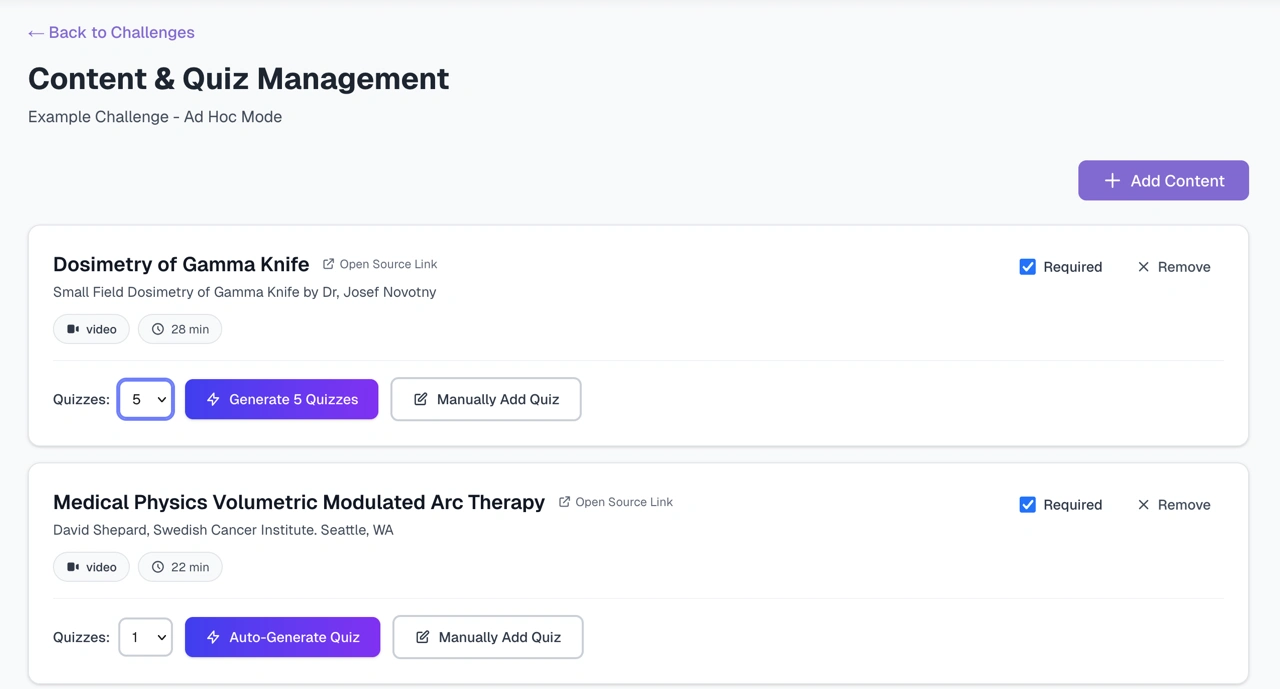Uncheck Required for Dosimetry of Gamma Knife
1280x689 pixels.
[1027, 267]
